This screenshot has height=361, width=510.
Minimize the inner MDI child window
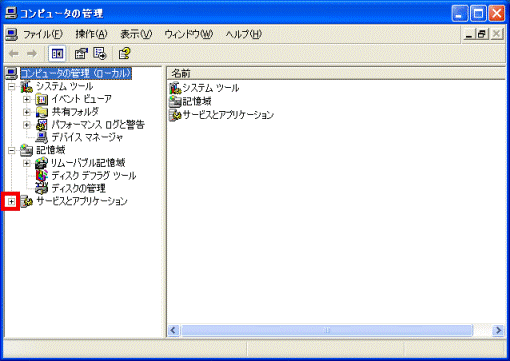coord(469,34)
